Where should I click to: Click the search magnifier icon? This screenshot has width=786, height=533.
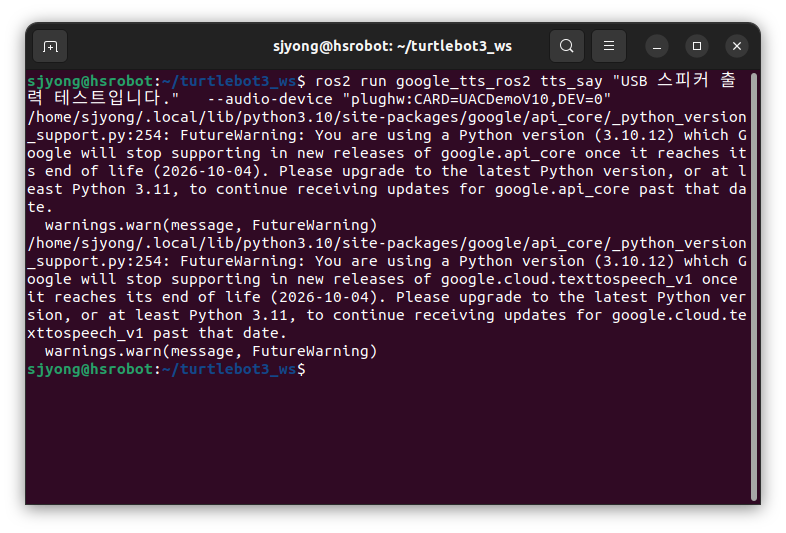(x=566, y=46)
